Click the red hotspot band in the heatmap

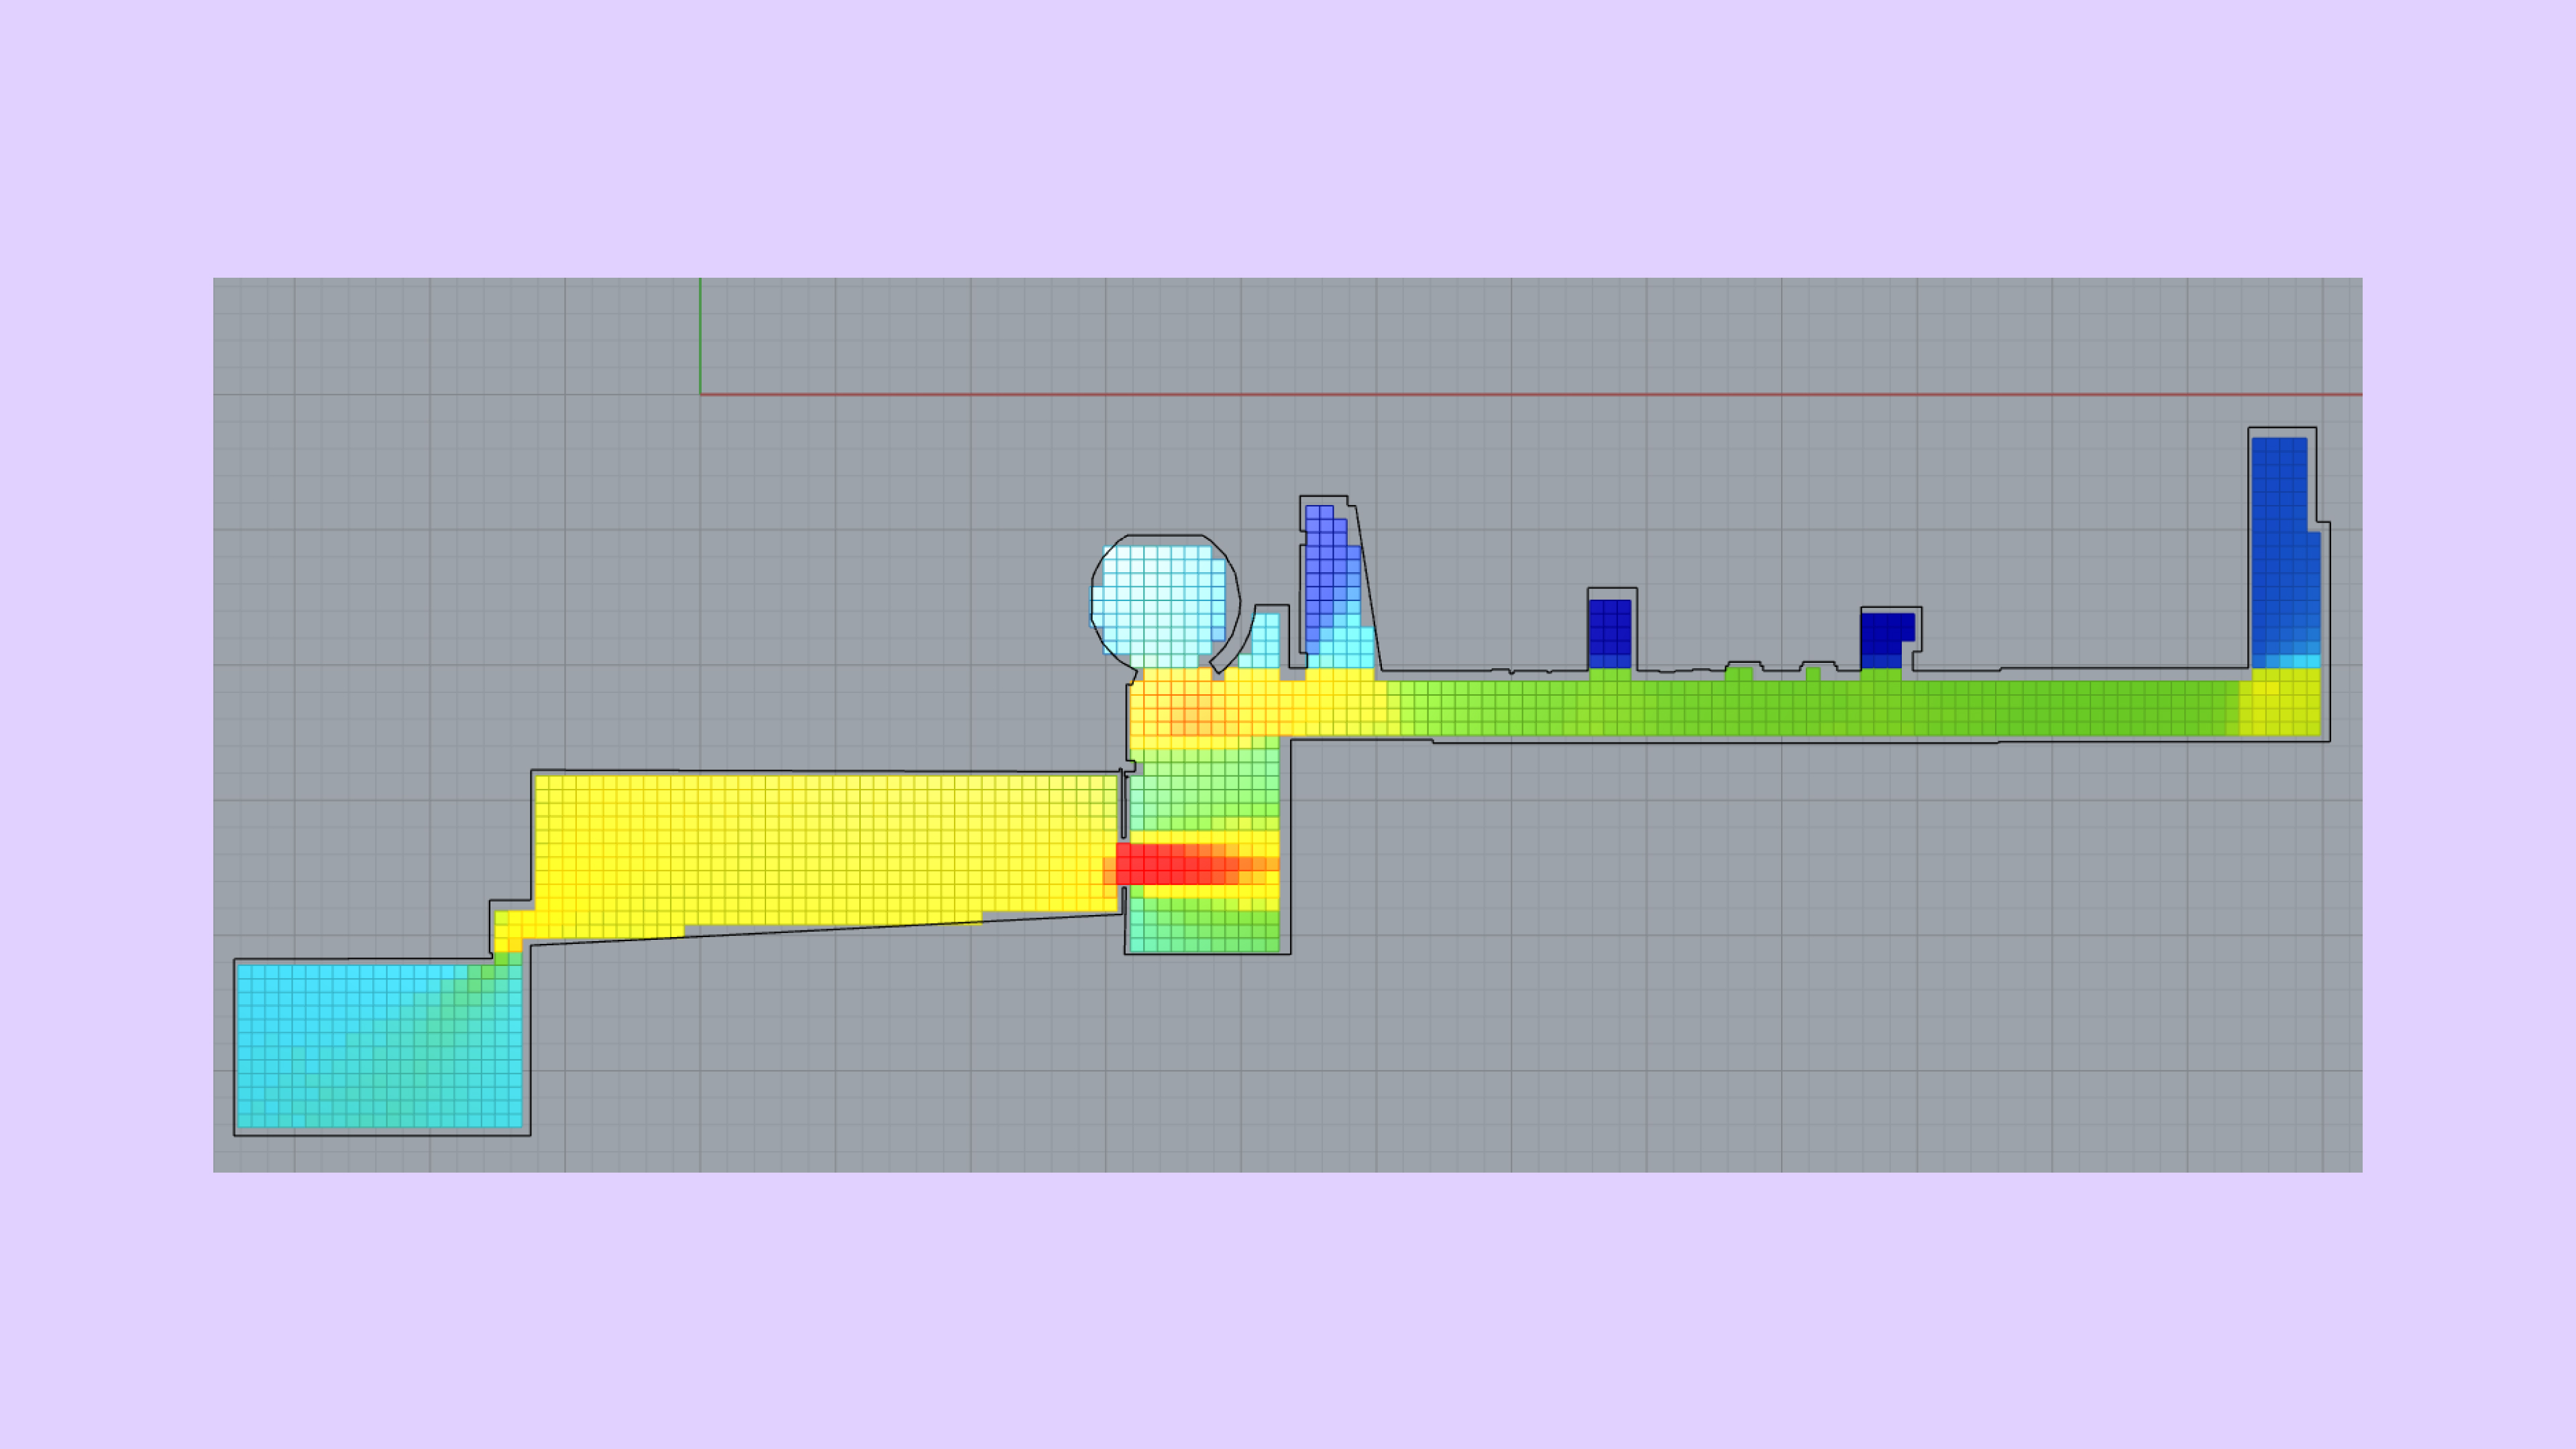[x=1178, y=864]
